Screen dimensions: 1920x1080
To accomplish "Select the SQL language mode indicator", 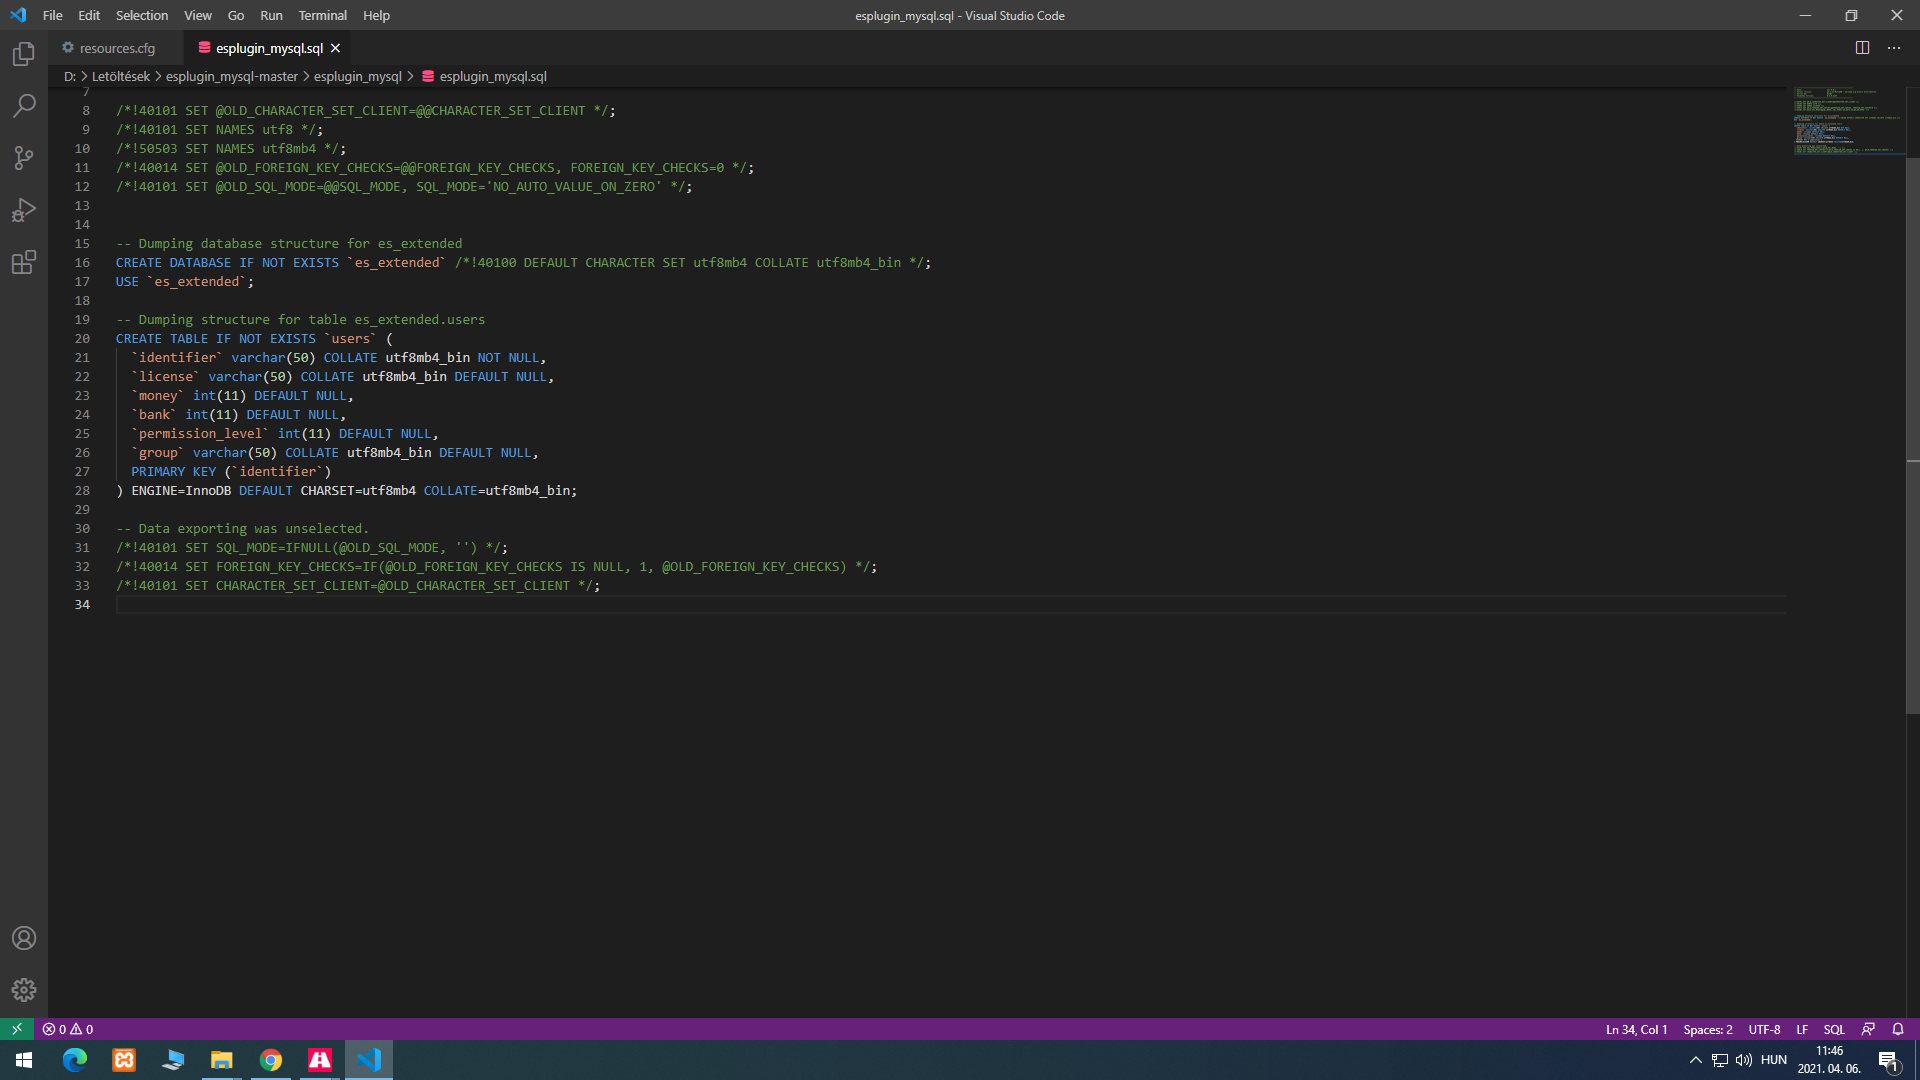I will point(1834,1029).
